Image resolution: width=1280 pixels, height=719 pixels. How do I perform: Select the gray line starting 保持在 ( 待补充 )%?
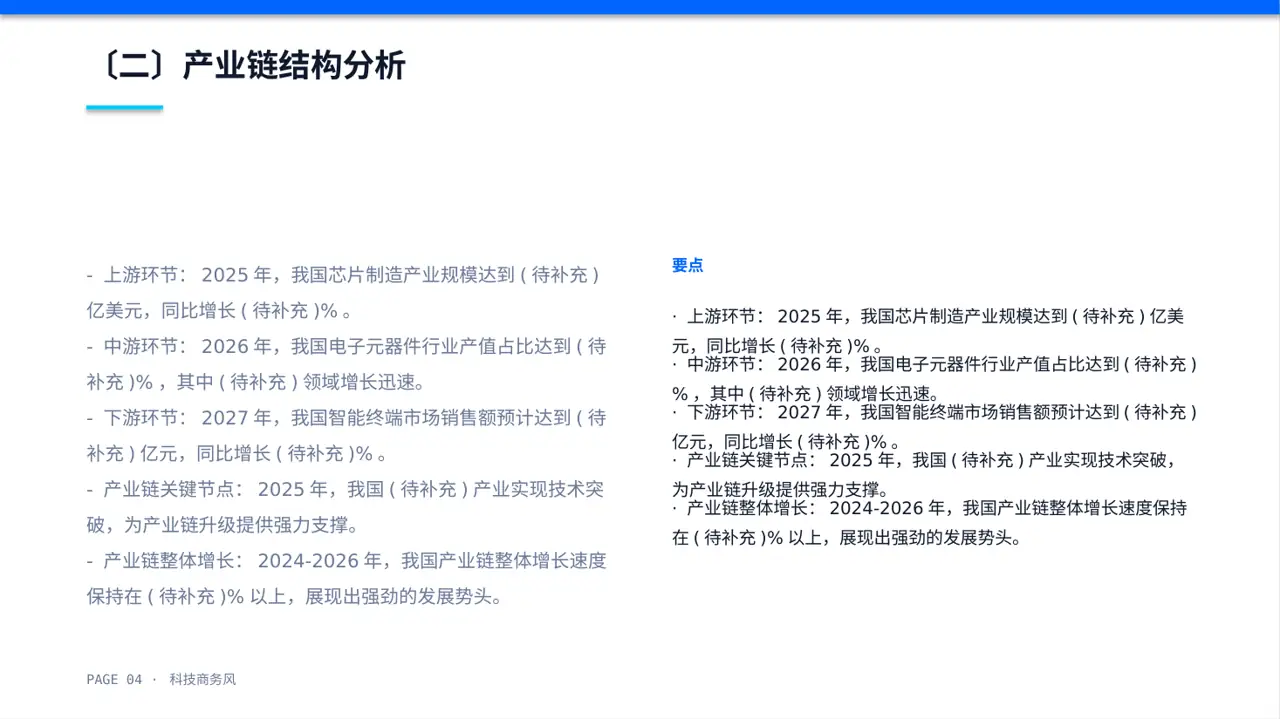[x=294, y=597]
